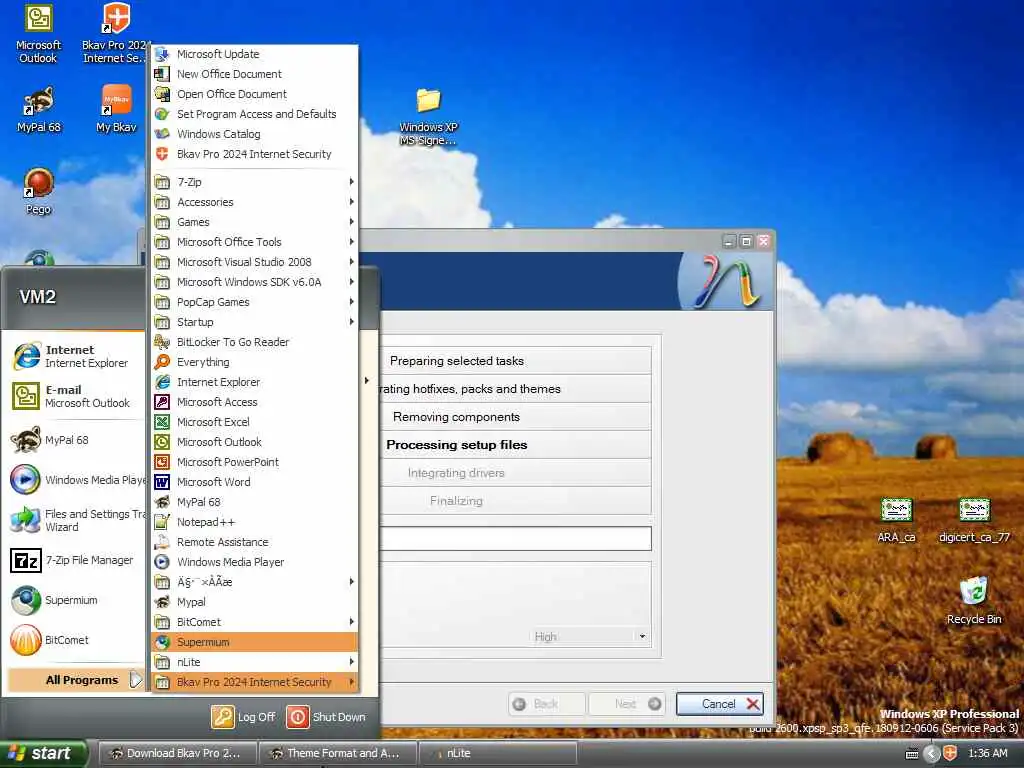This screenshot has width=1024, height=768.
Task: Open Microsoft Outlook desktop icon
Action: (x=38, y=34)
